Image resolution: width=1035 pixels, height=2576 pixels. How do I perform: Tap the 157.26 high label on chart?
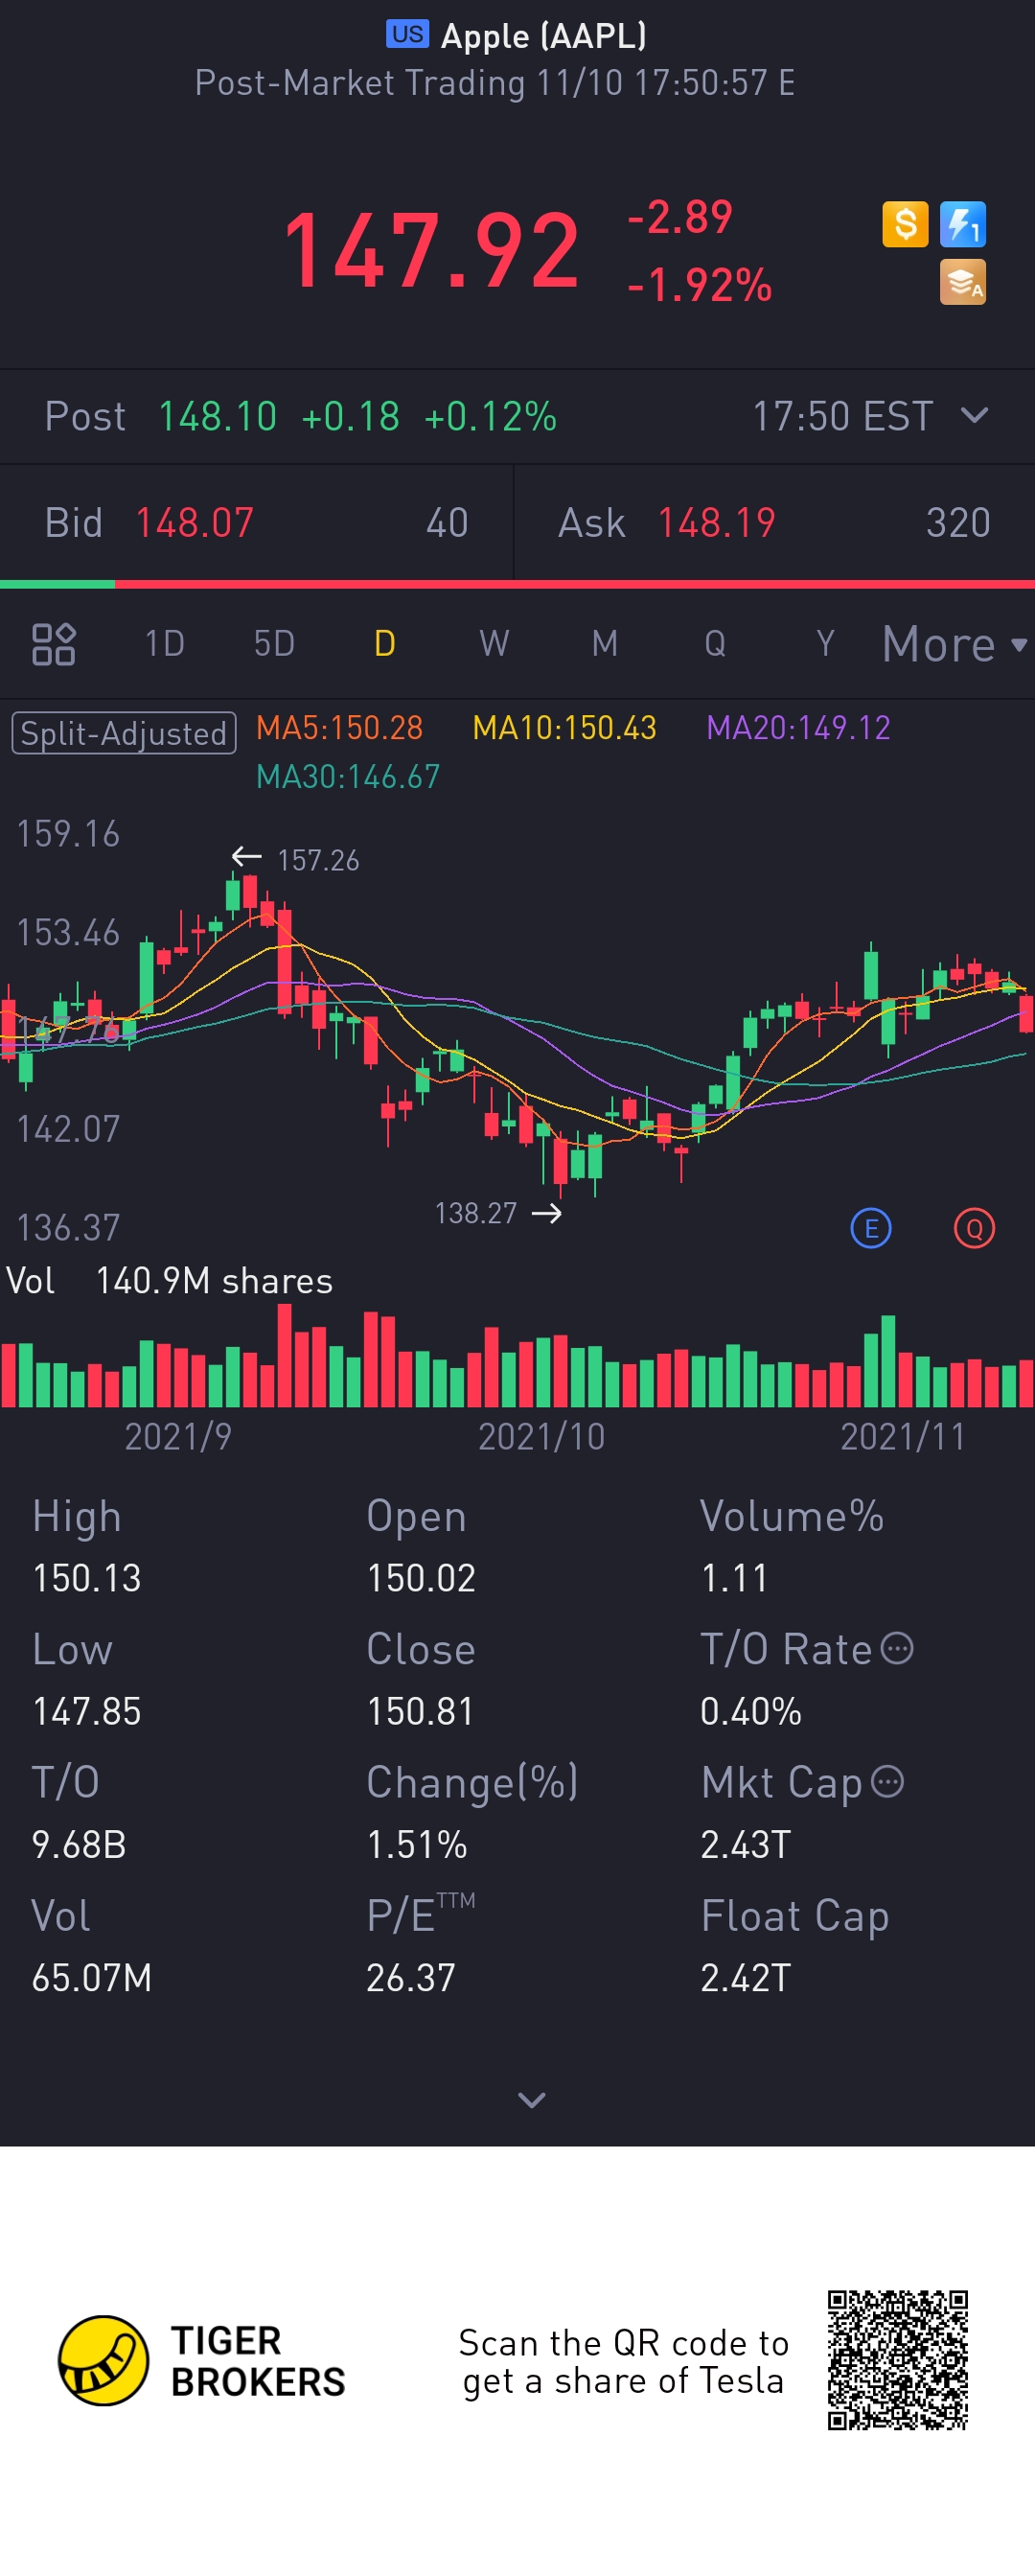[318, 860]
